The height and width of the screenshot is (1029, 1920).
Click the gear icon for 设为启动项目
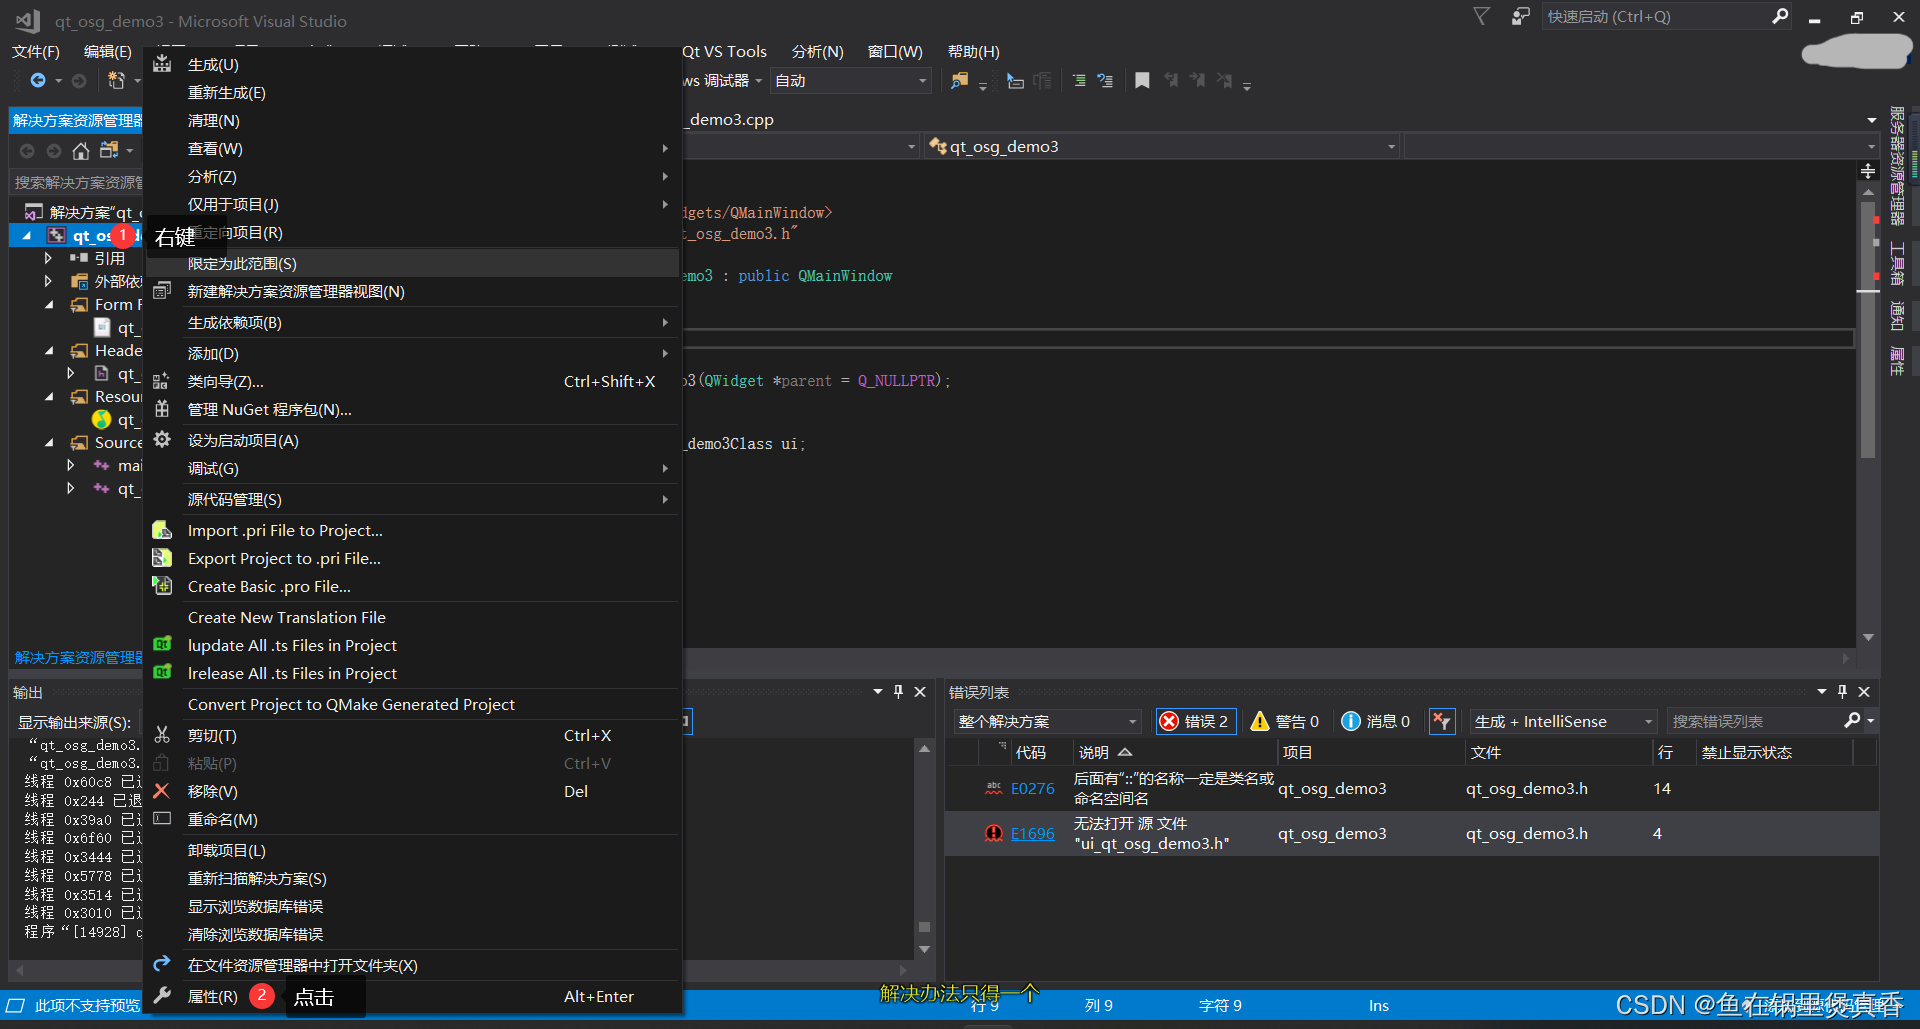[162, 440]
